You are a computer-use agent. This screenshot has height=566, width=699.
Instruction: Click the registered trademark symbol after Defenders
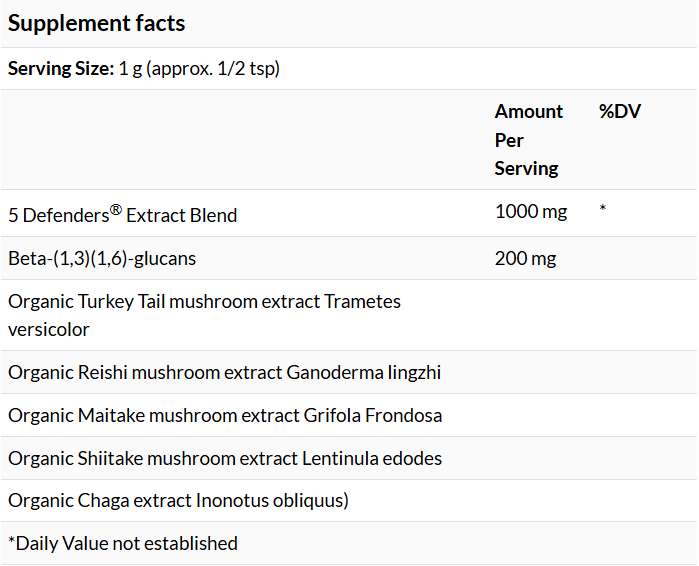[116, 209]
